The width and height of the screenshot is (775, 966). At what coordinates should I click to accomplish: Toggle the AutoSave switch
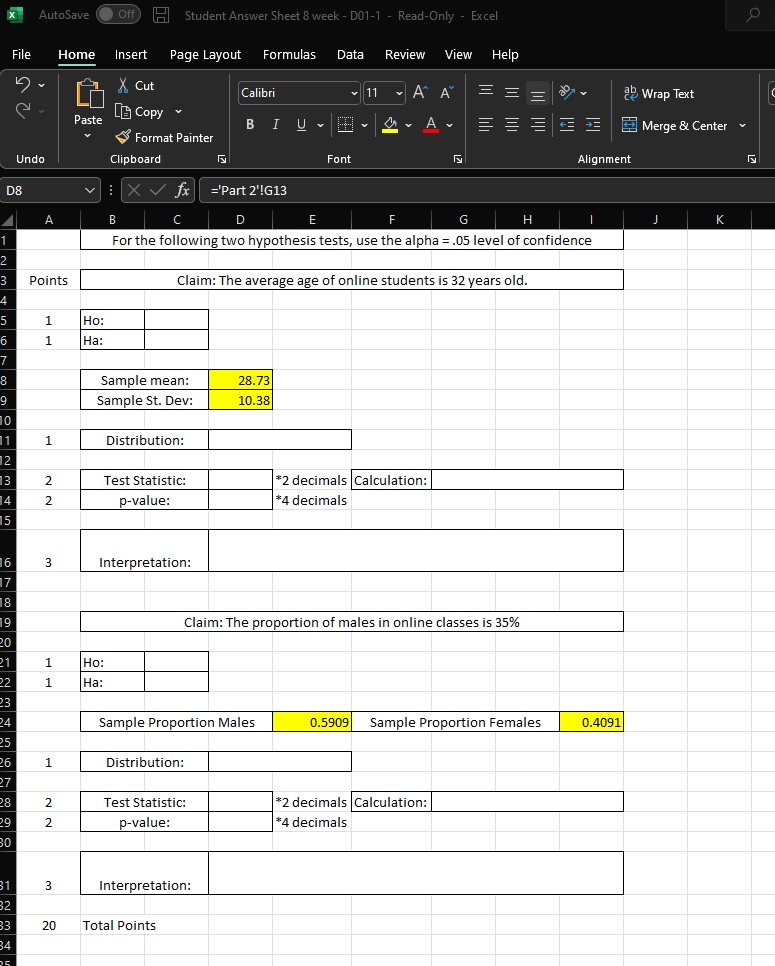click(118, 15)
